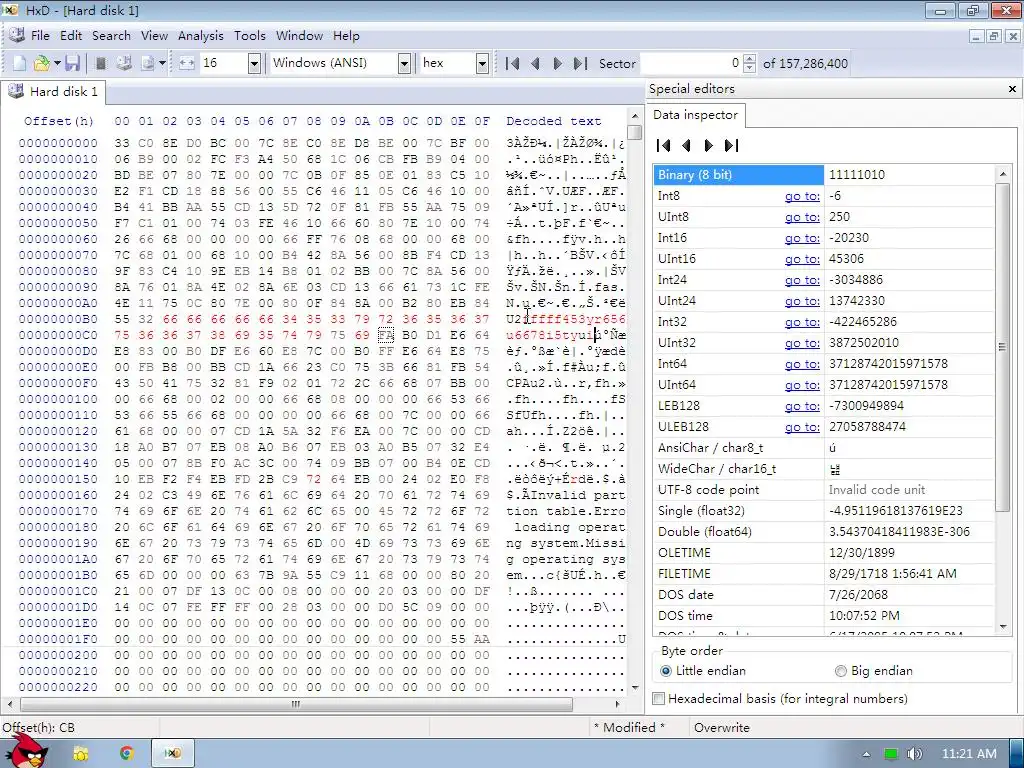Click the volume speaker tray icon
Viewport: 1024px width, 768px height.
click(914, 754)
